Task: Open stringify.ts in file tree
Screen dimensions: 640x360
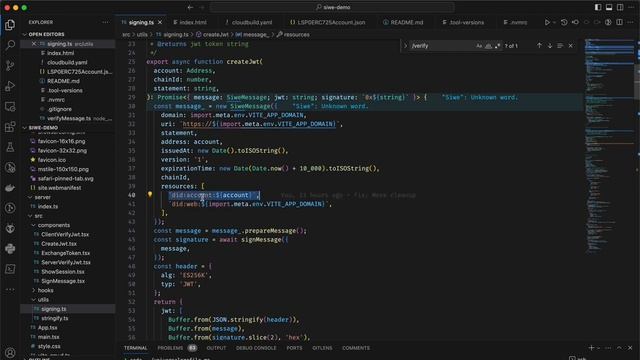Action: (x=55, y=318)
